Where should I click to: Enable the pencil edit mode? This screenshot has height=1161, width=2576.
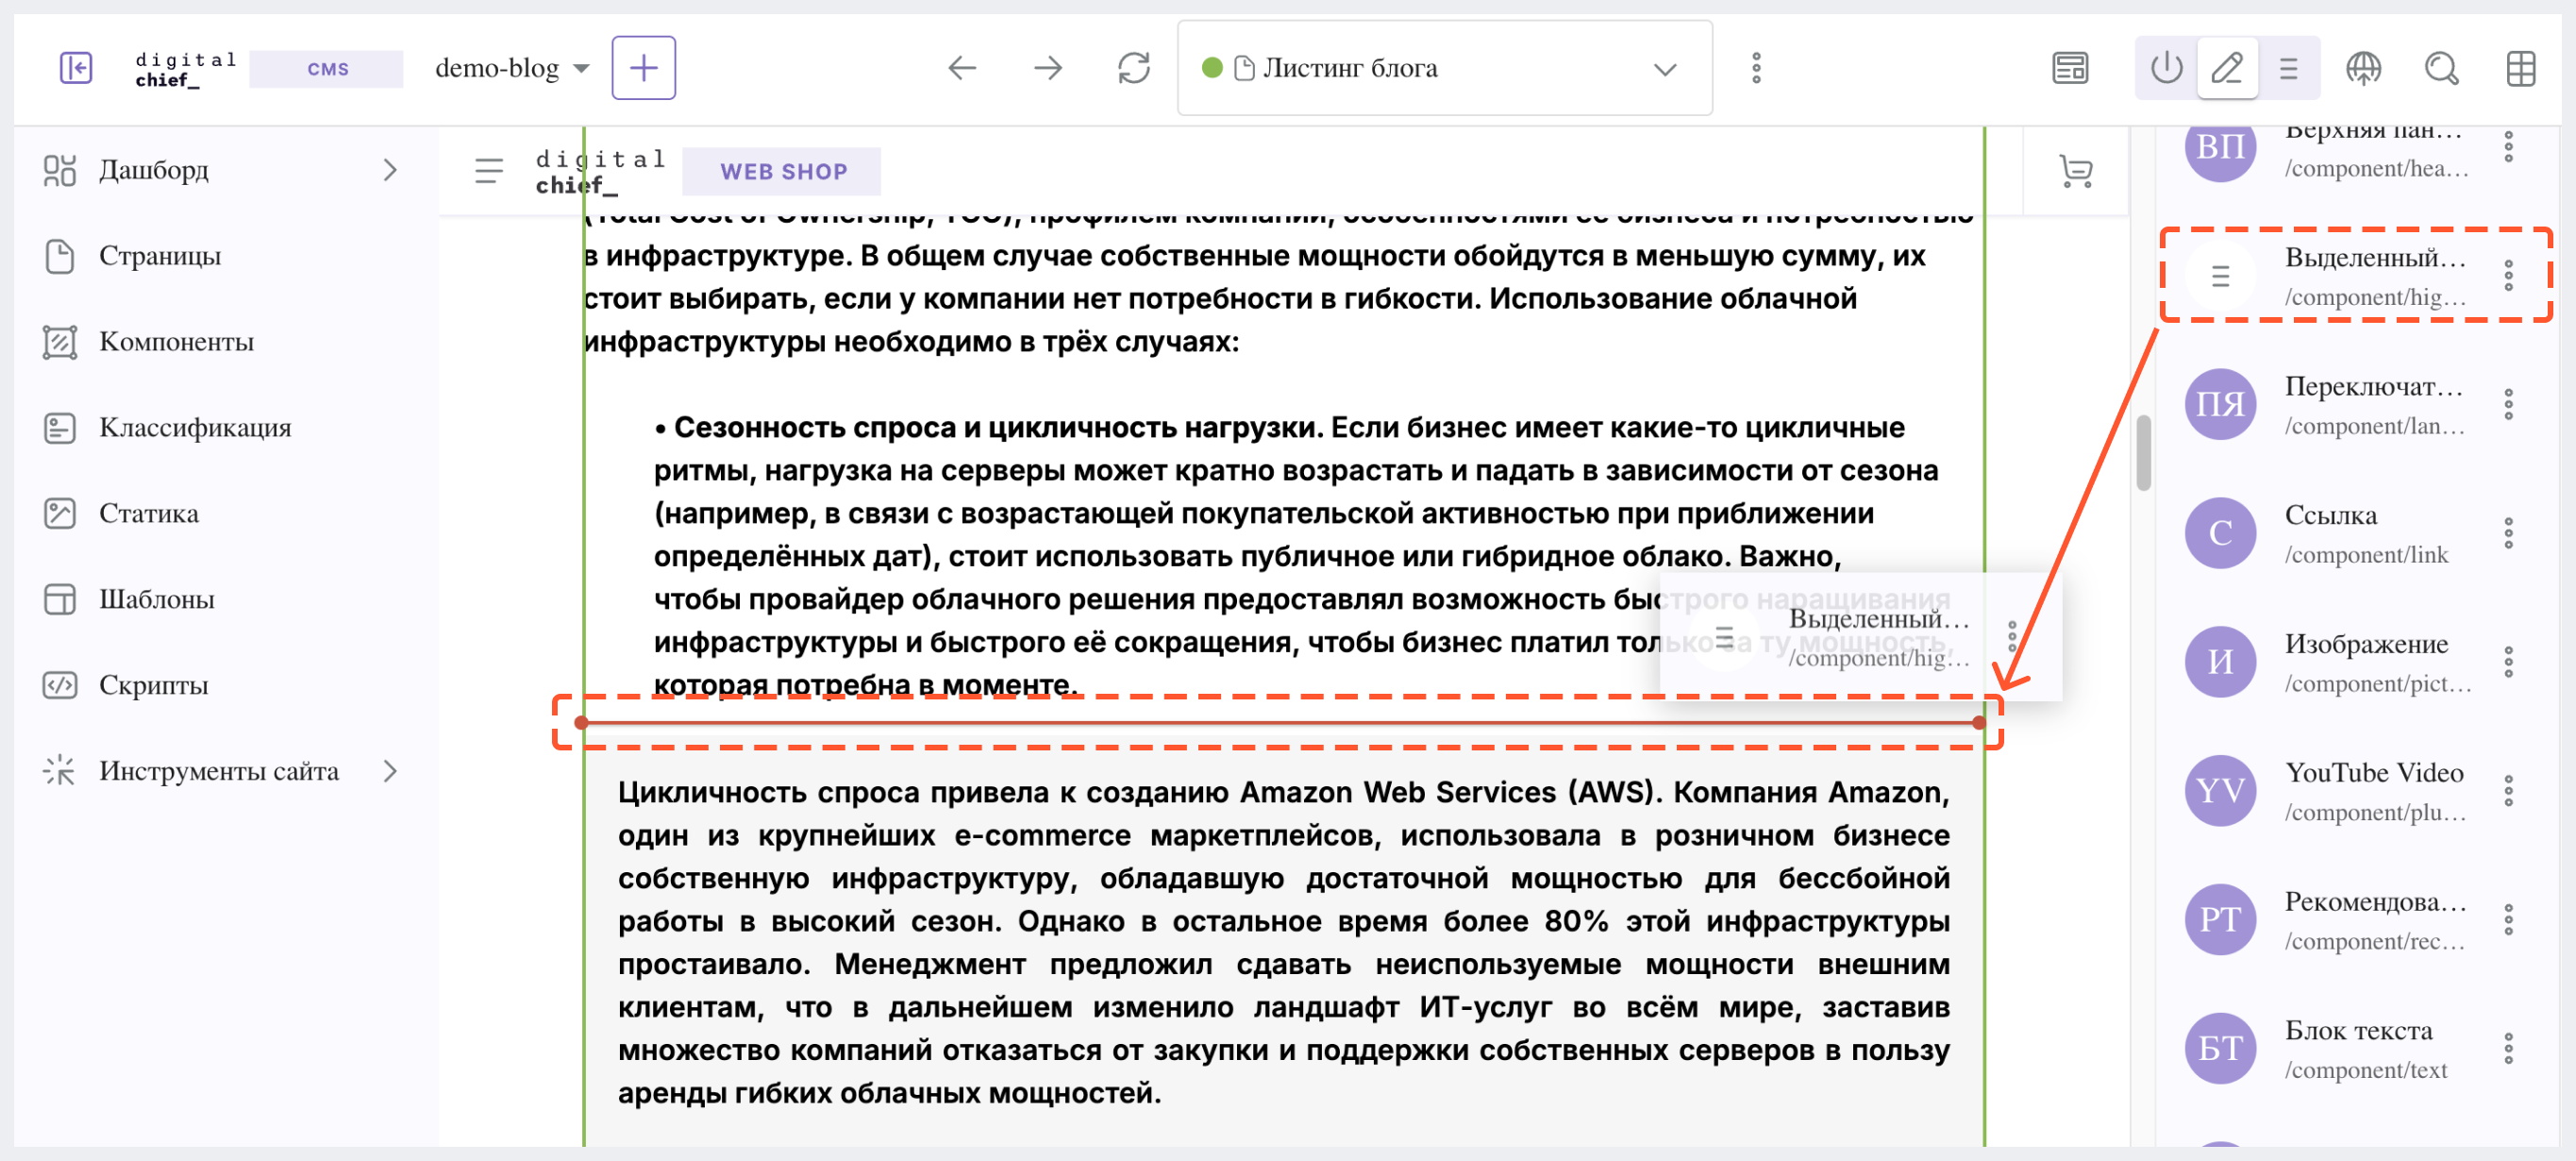tap(2227, 68)
